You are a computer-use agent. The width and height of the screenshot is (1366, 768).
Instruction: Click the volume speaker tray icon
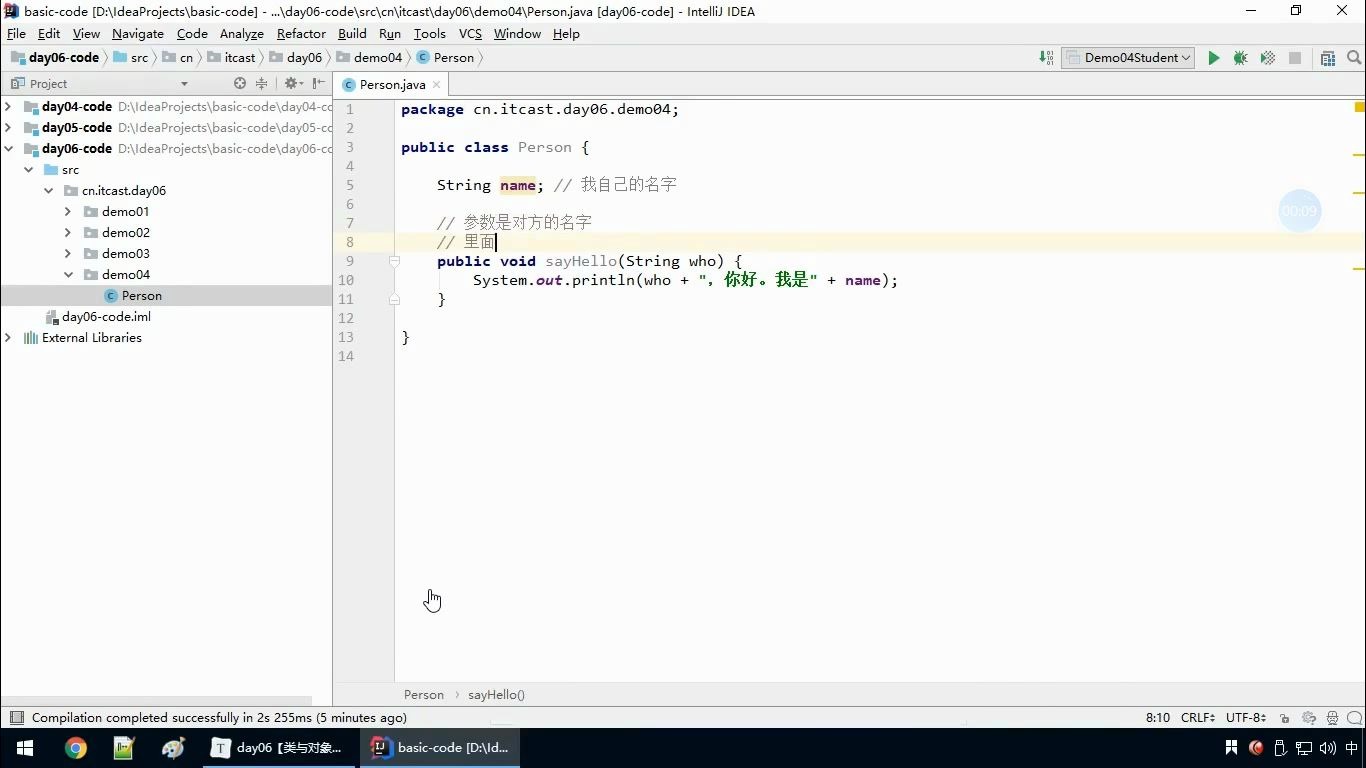point(1327,748)
